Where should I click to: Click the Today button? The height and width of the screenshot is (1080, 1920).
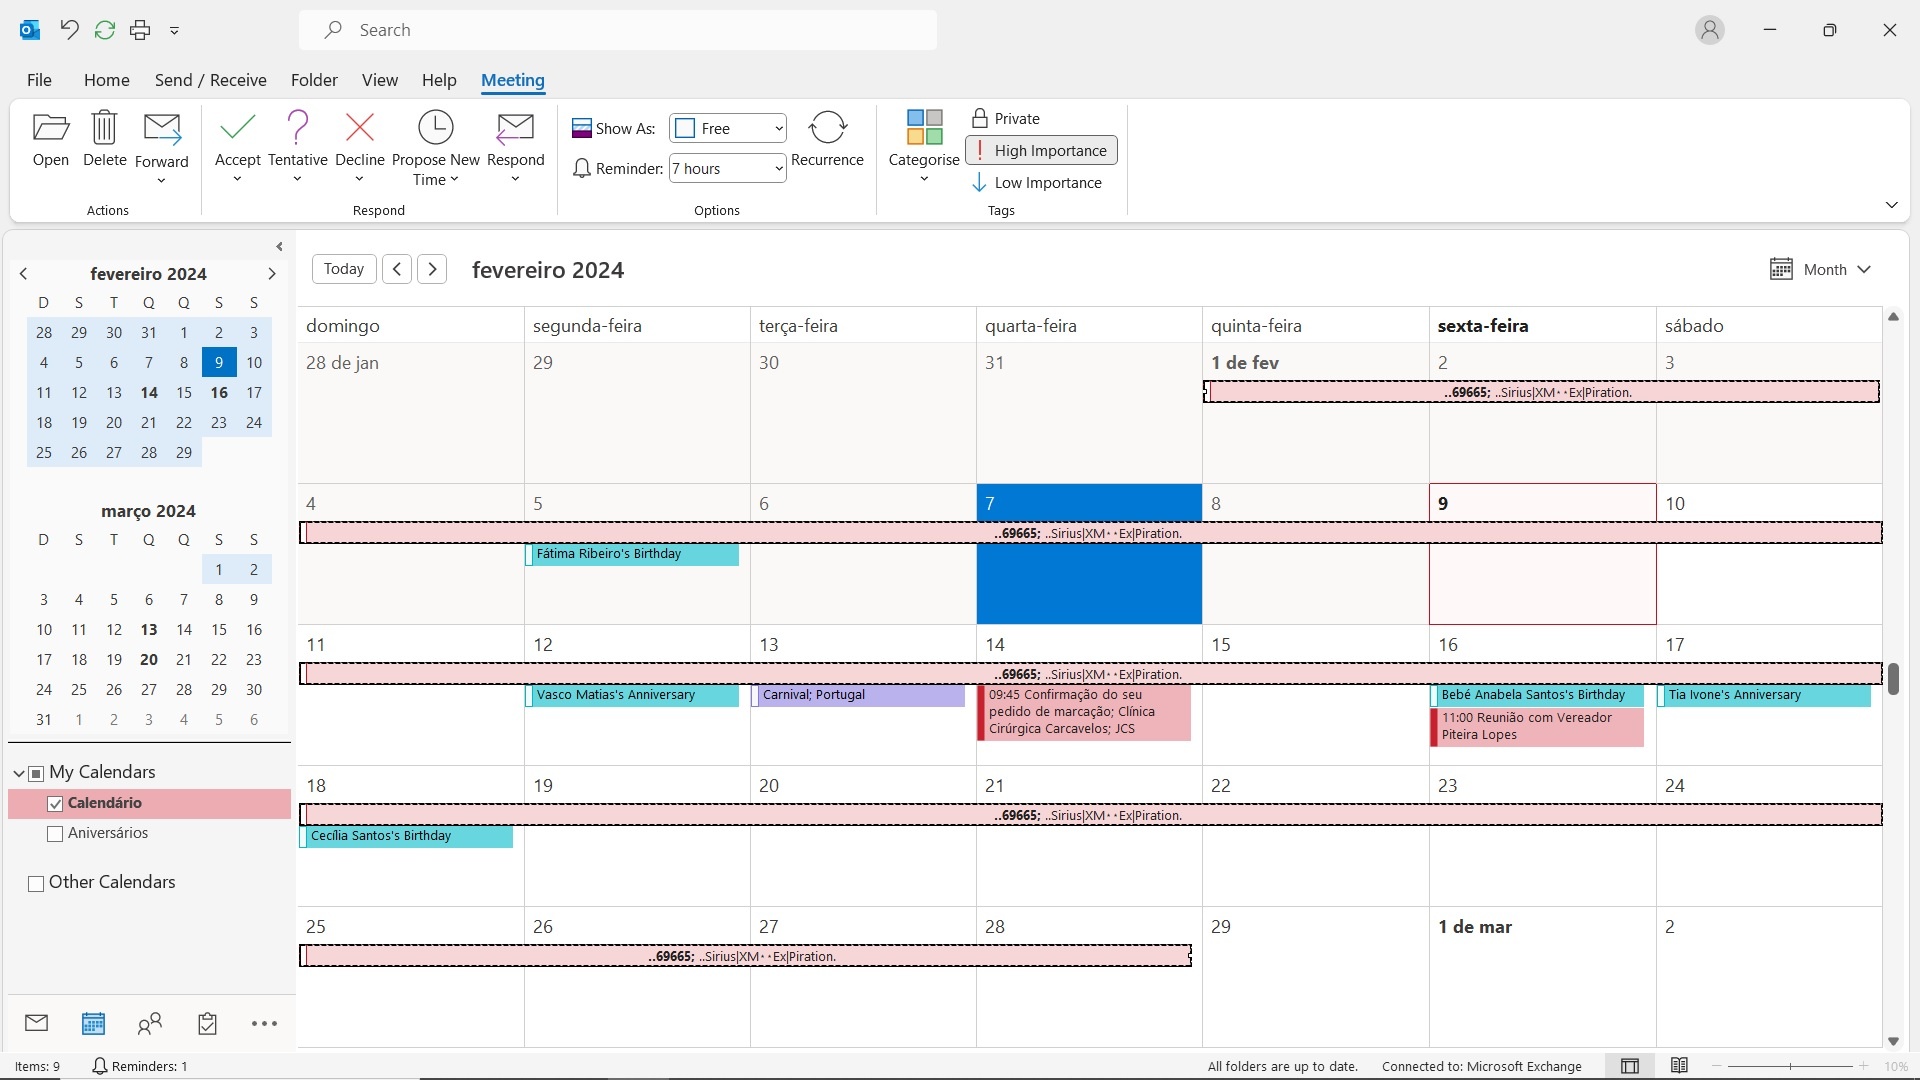[343, 268]
